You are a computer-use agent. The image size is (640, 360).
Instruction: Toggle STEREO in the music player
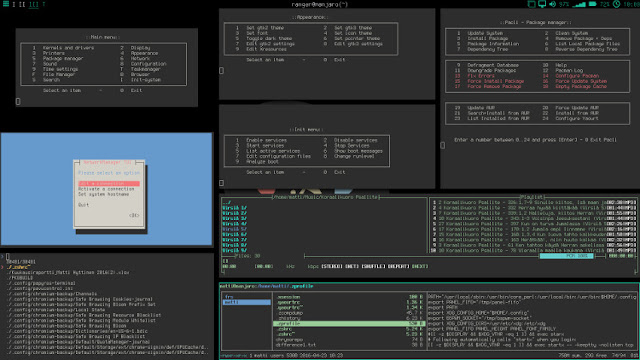(x=331, y=266)
